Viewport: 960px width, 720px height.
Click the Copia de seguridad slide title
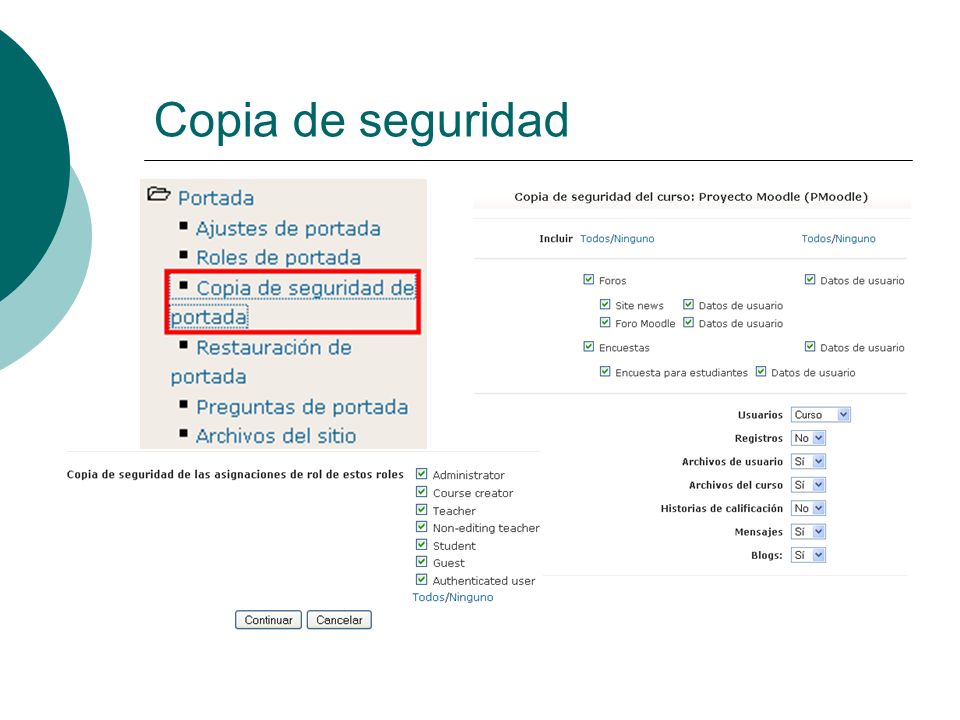(362, 121)
